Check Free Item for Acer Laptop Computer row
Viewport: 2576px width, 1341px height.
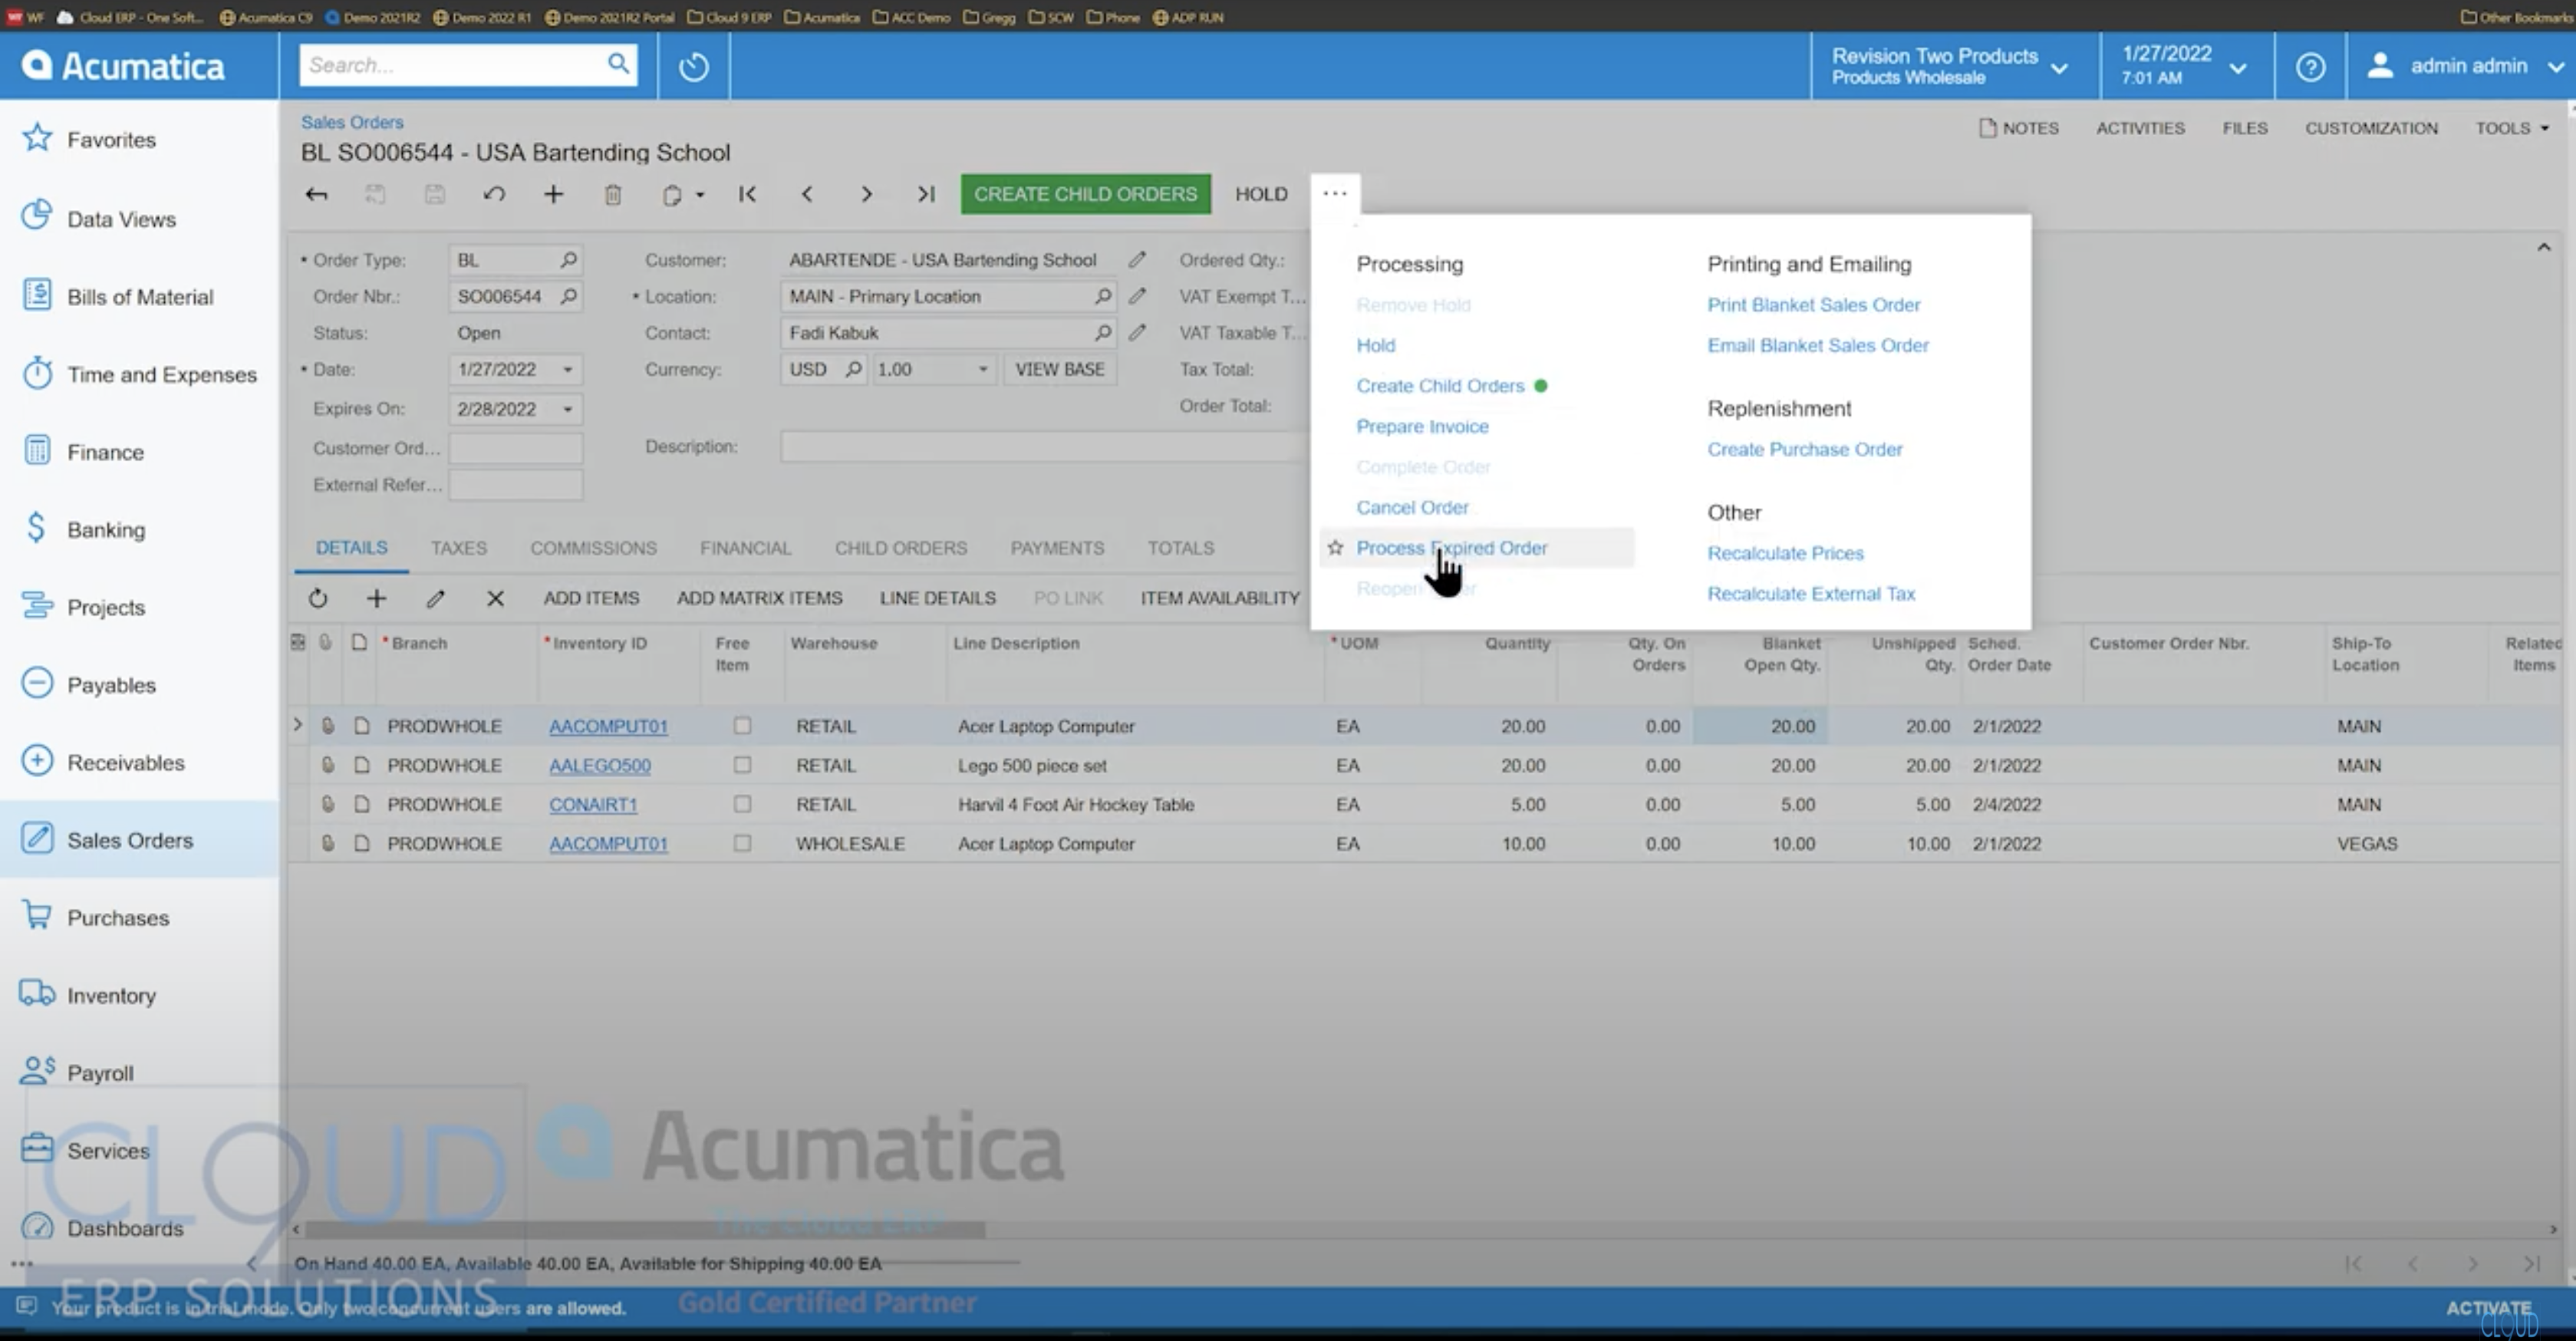[742, 726]
